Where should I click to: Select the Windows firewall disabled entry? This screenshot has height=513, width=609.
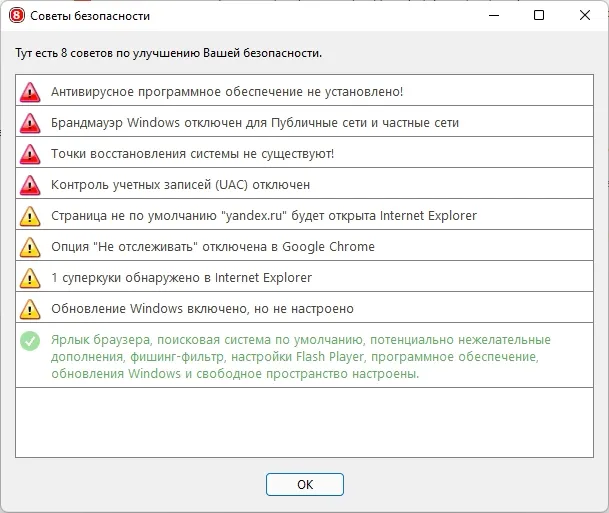click(304, 121)
